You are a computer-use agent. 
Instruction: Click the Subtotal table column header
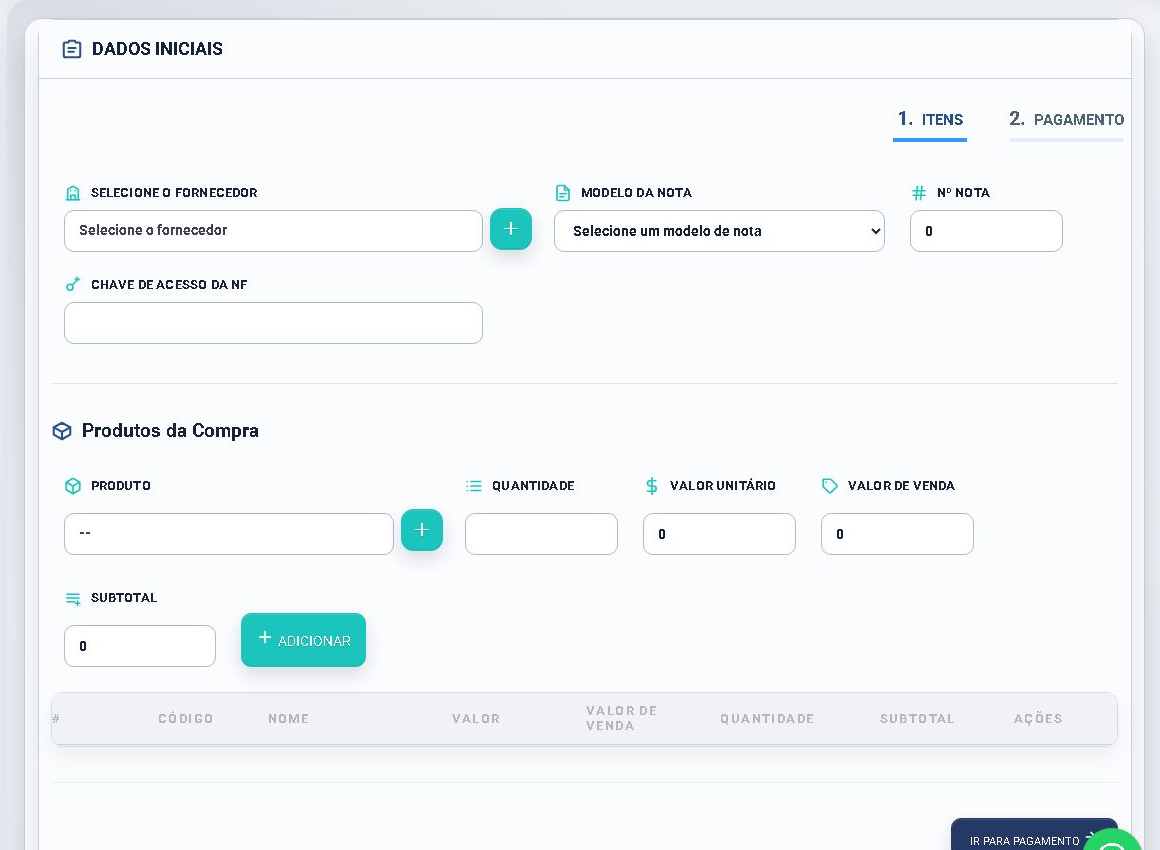(x=917, y=718)
